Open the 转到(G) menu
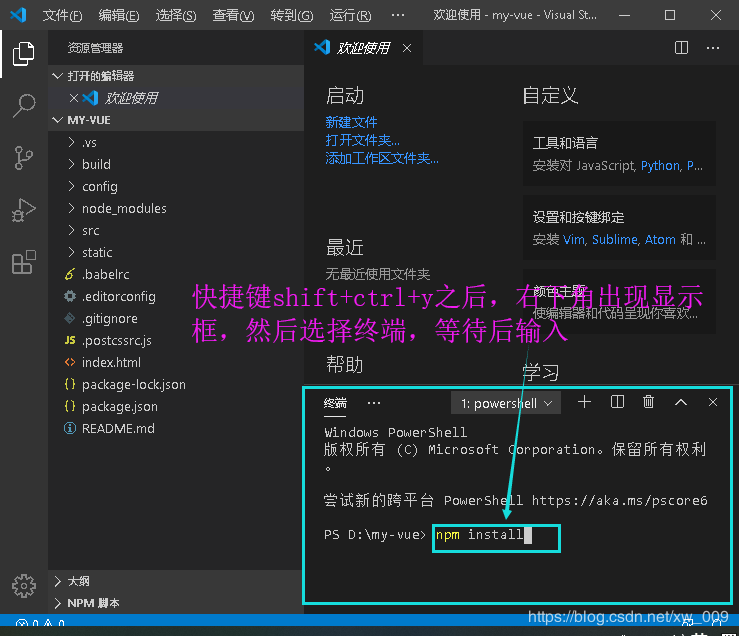The image size is (739, 636). point(292,16)
